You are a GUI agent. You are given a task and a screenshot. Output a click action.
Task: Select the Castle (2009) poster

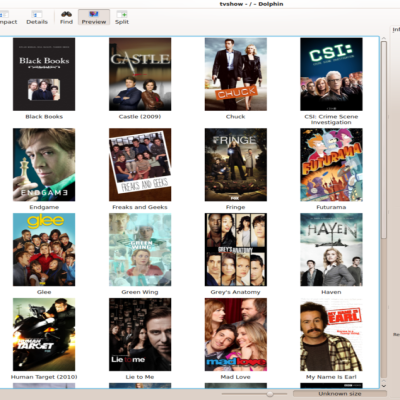point(140,74)
